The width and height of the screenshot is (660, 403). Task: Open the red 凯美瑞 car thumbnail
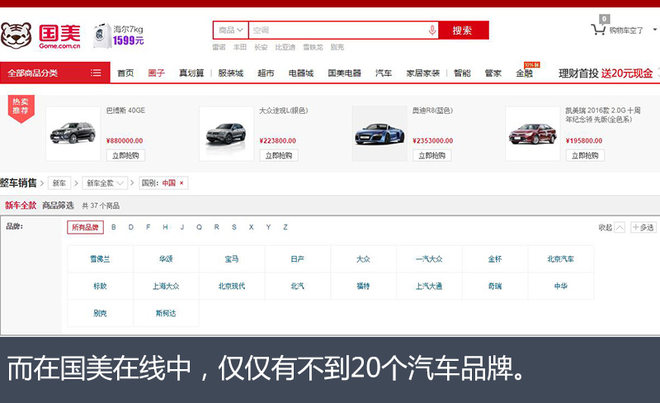[x=533, y=133]
